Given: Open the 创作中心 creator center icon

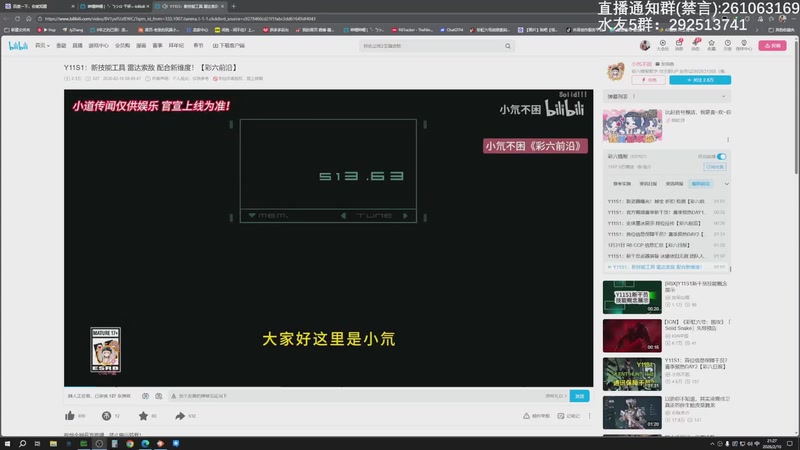Looking at the screenshot, I should point(744,45).
